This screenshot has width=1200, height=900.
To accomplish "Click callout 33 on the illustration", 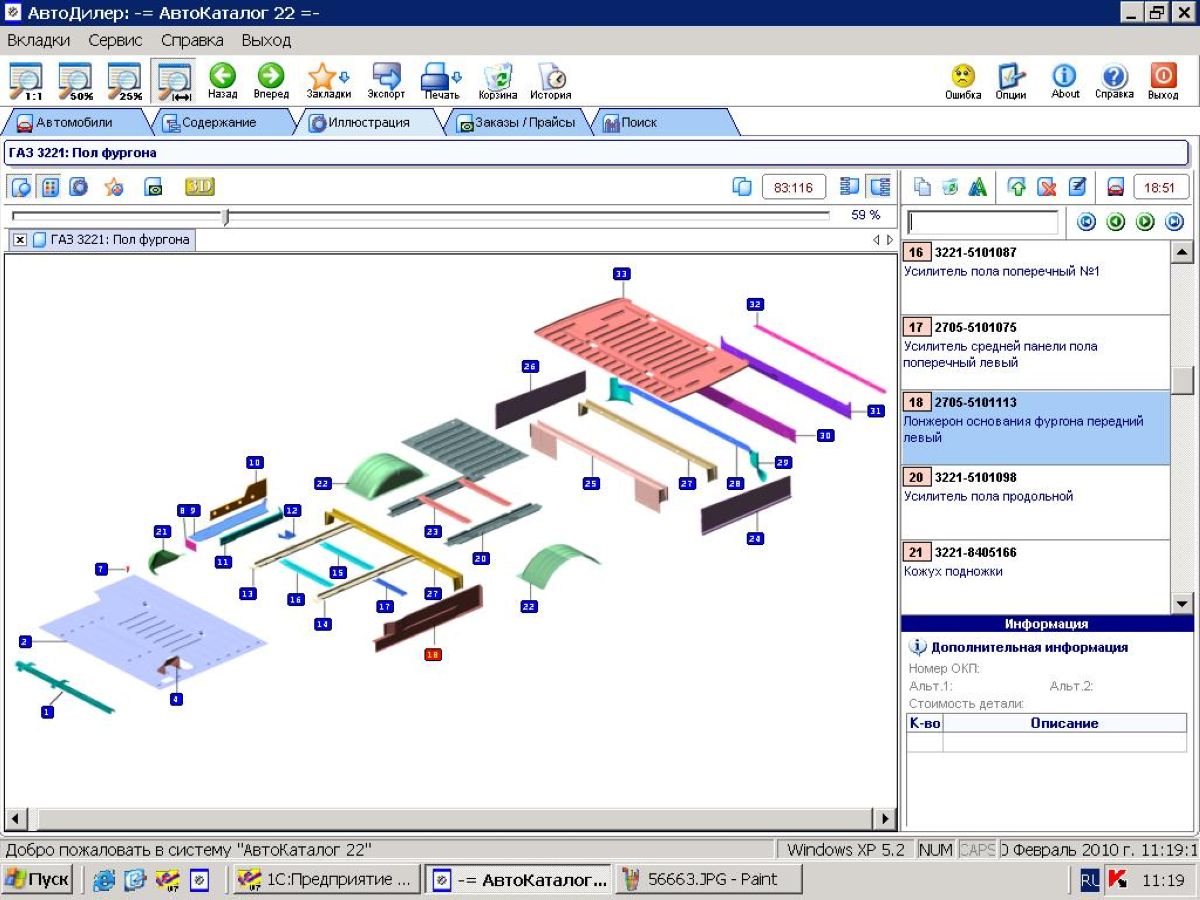I will pyautogui.click(x=621, y=274).
